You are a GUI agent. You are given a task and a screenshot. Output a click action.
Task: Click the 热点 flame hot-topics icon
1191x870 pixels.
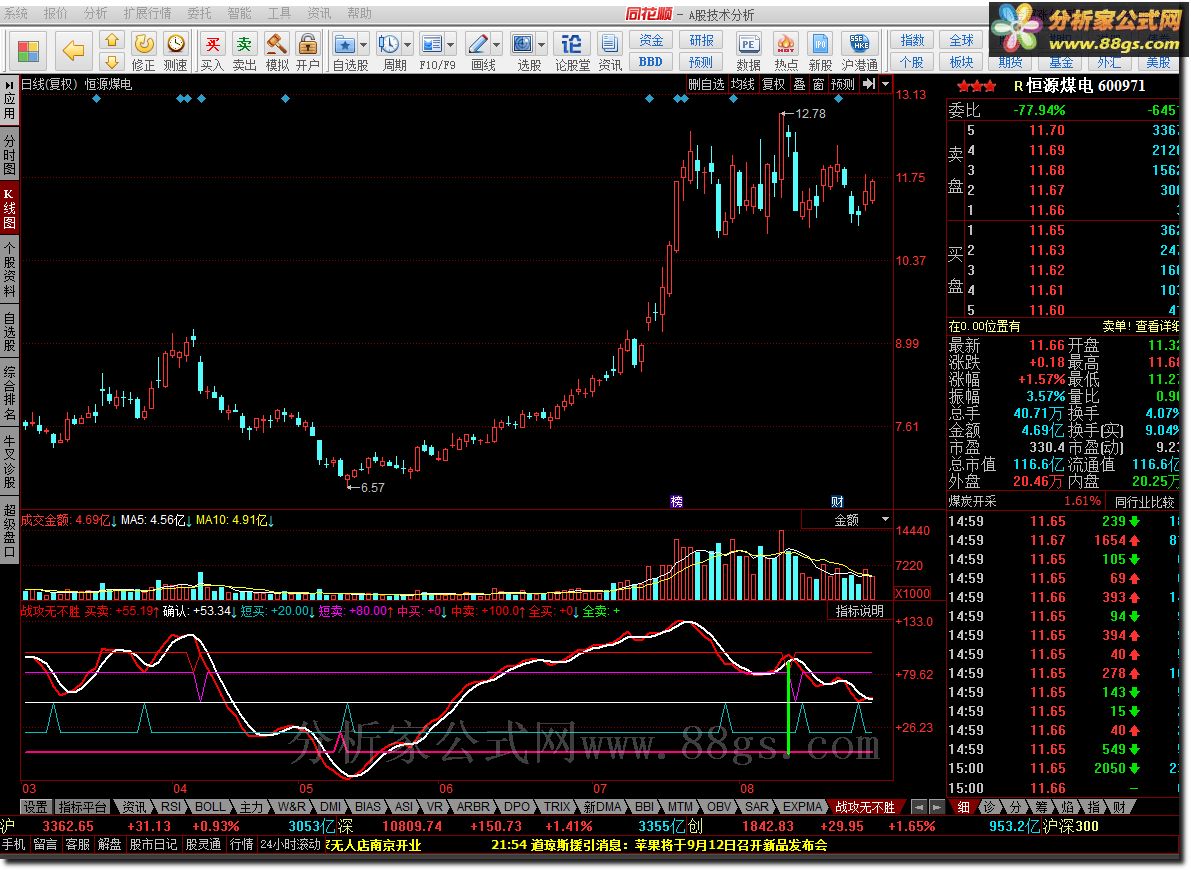point(785,44)
